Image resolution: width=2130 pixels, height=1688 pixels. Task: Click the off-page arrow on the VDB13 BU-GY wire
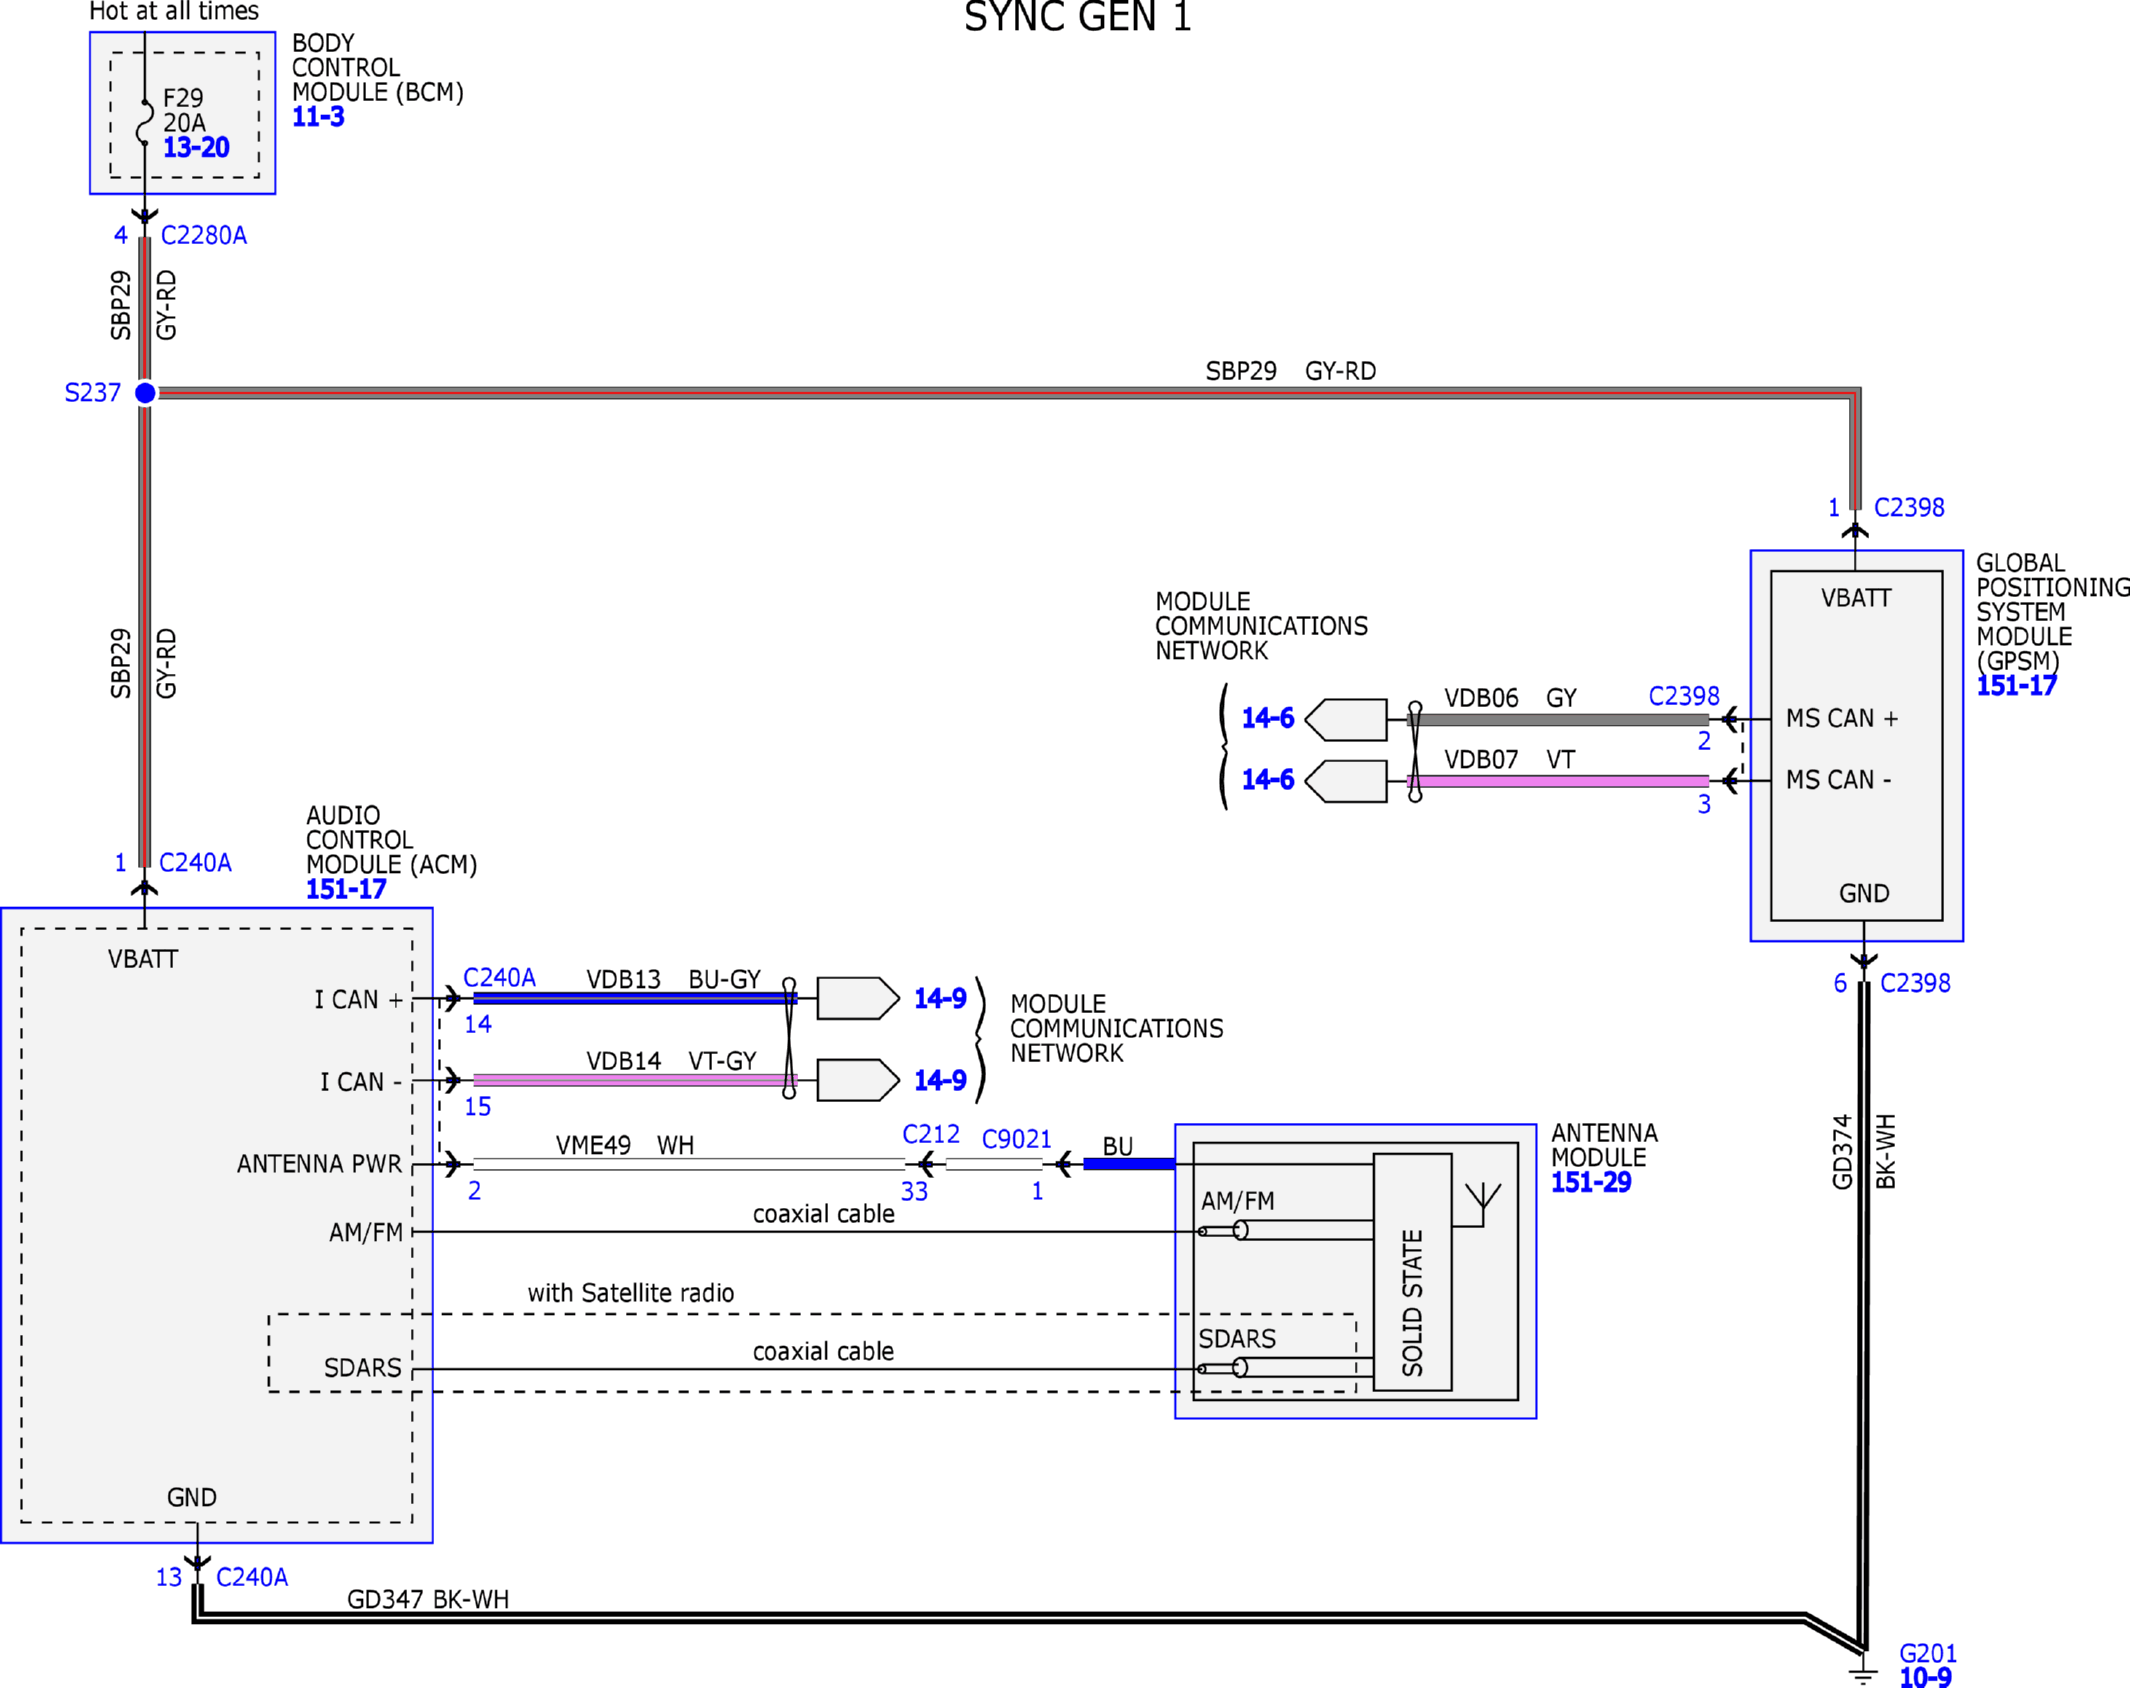pyautogui.click(x=858, y=998)
